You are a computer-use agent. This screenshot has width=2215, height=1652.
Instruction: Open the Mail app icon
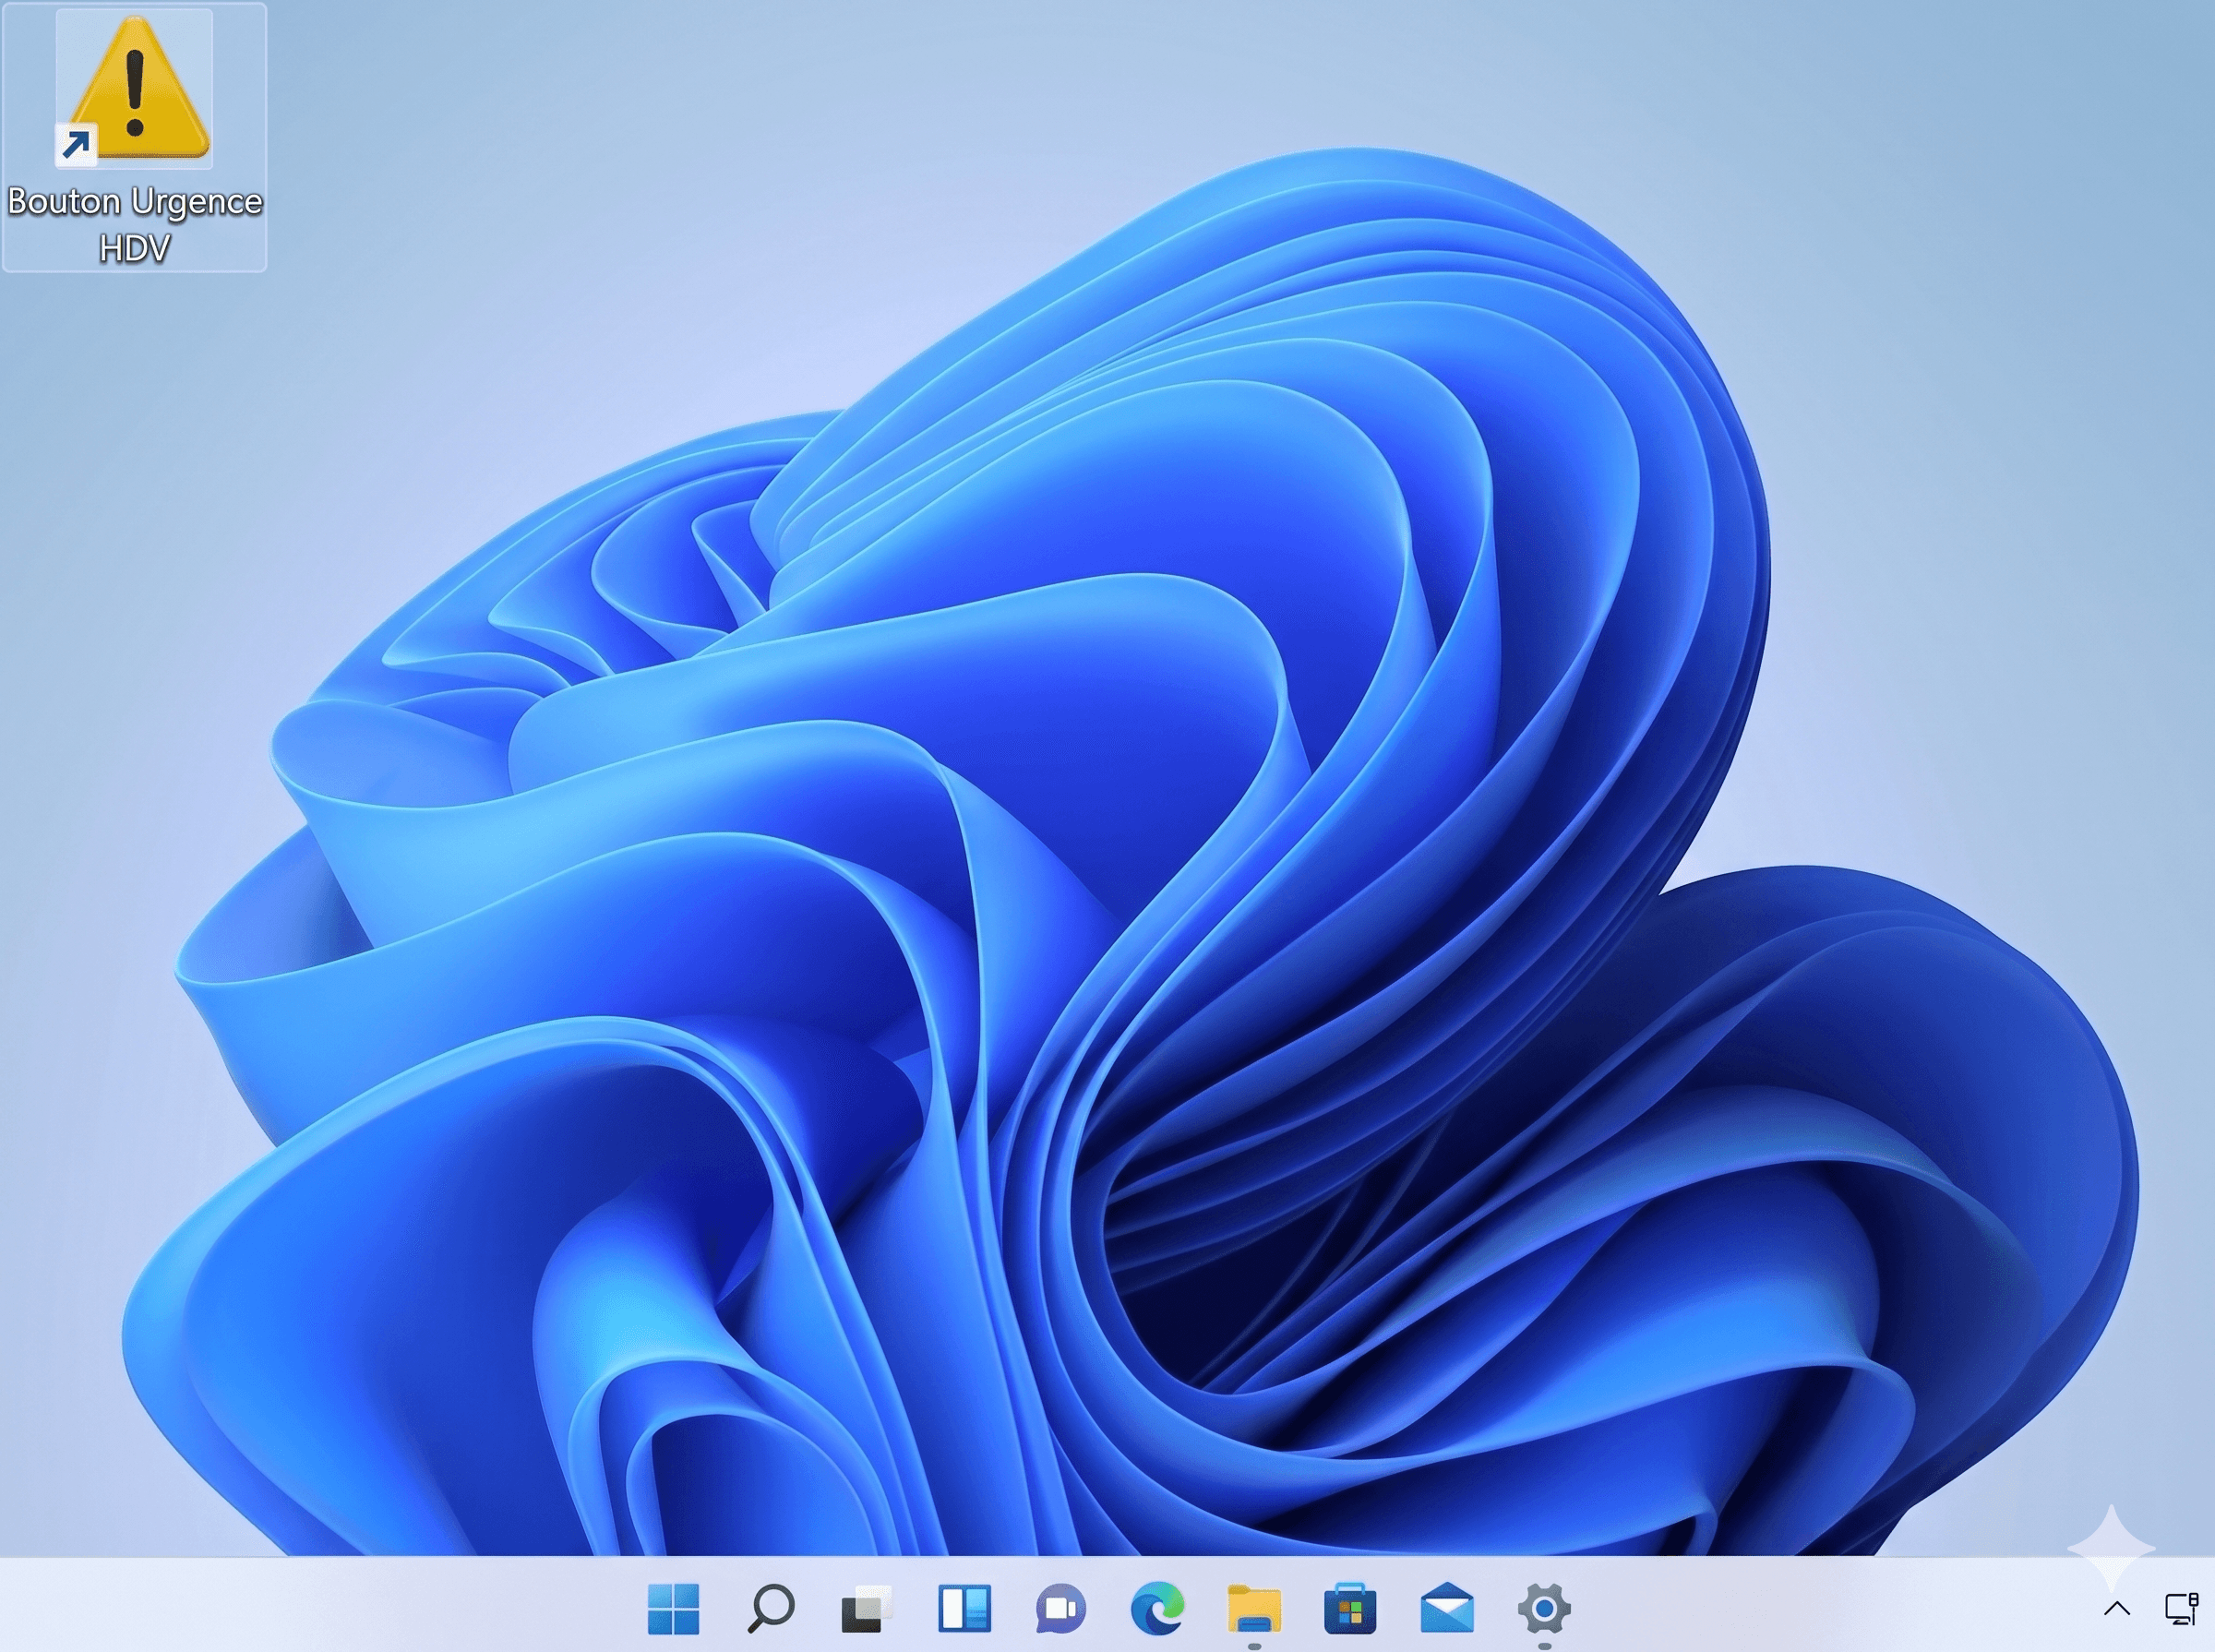point(1447,1609)
